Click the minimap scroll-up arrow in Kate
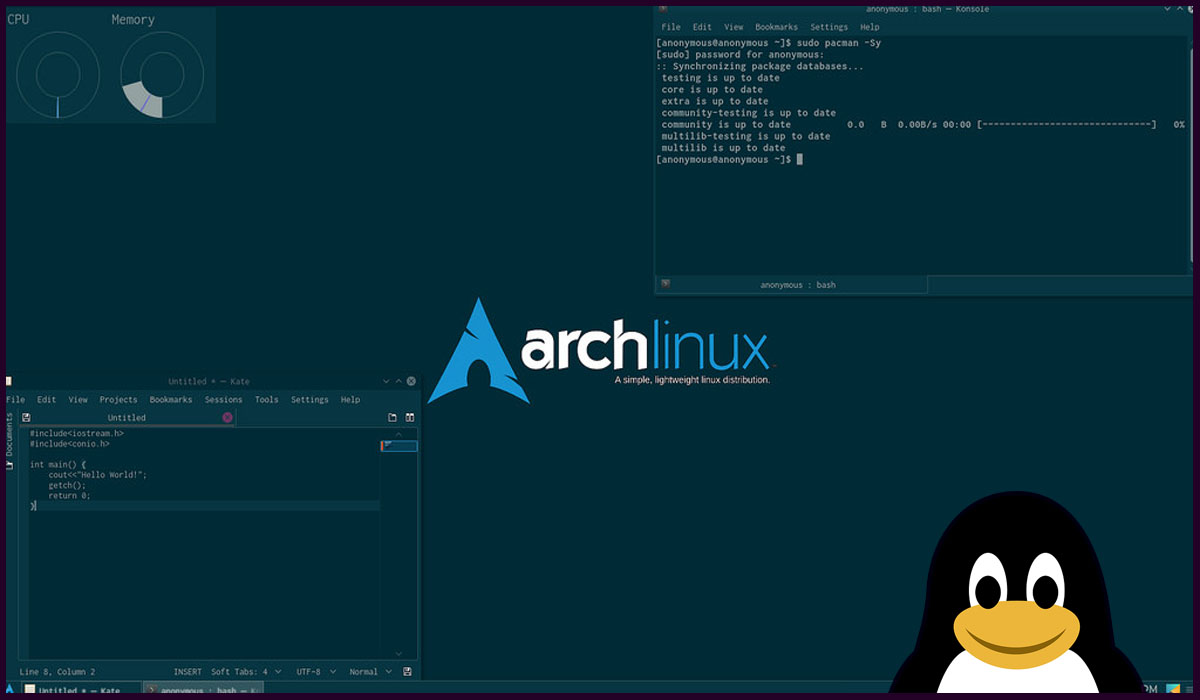The image size is (1200, 700). coord(399,434)
